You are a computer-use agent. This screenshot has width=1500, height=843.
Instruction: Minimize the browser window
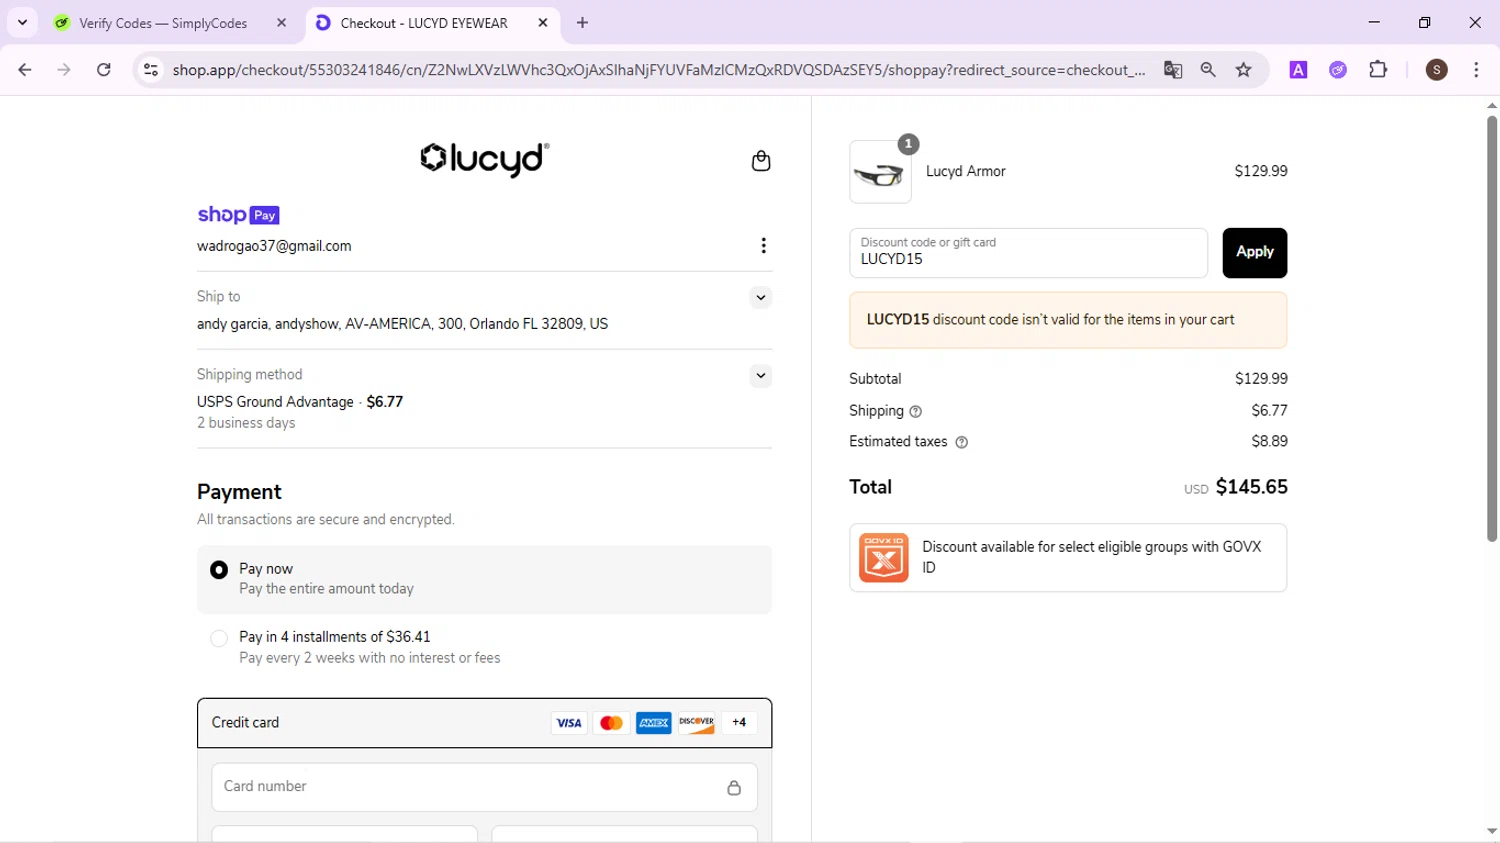[x=1374, y=22]
